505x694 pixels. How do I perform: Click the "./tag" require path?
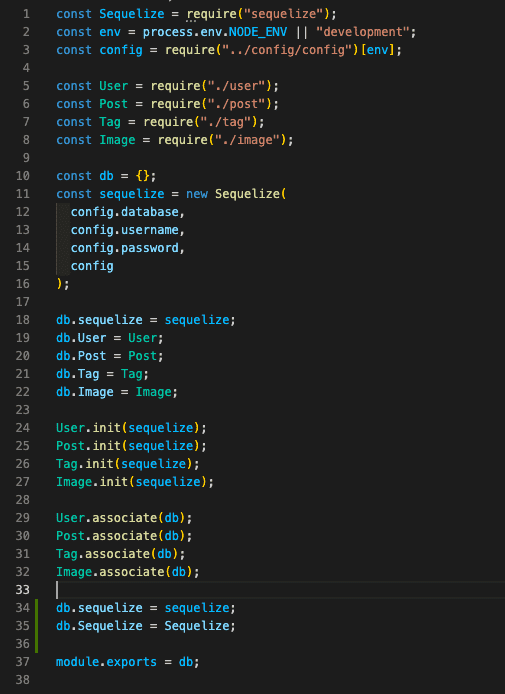coord(226,122)
